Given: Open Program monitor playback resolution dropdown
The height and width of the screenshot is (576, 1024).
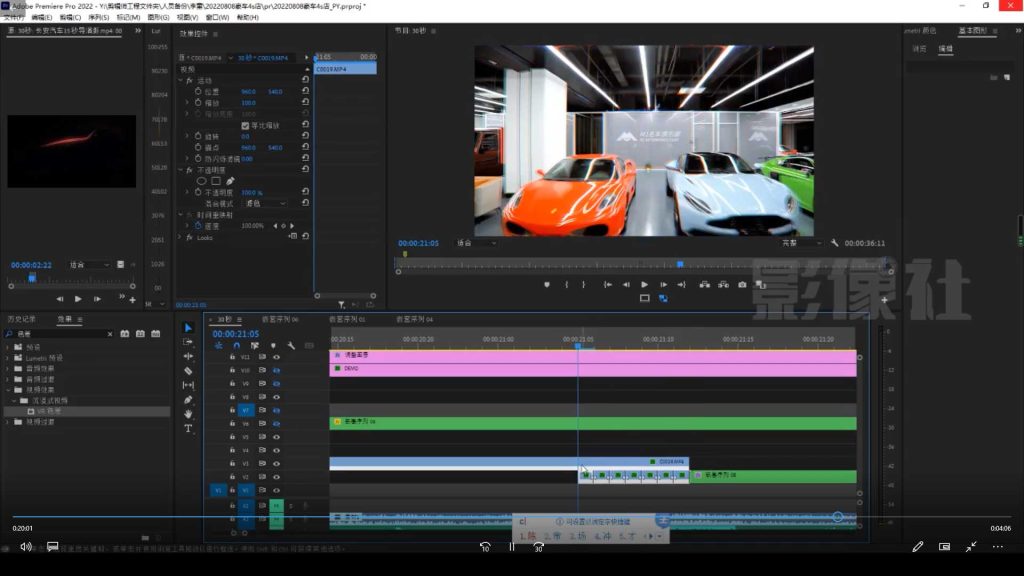Looking at the screenshot, I should click(x=801, y=243).
